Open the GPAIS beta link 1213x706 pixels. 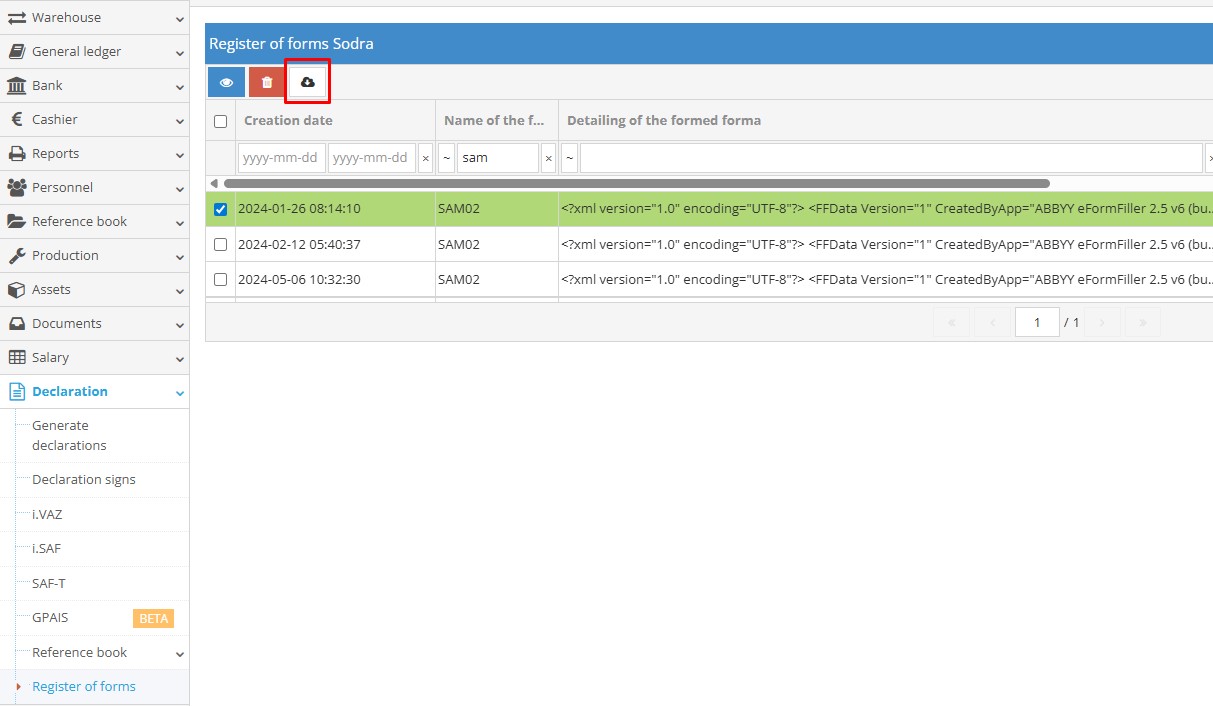[x=50, y=618]
